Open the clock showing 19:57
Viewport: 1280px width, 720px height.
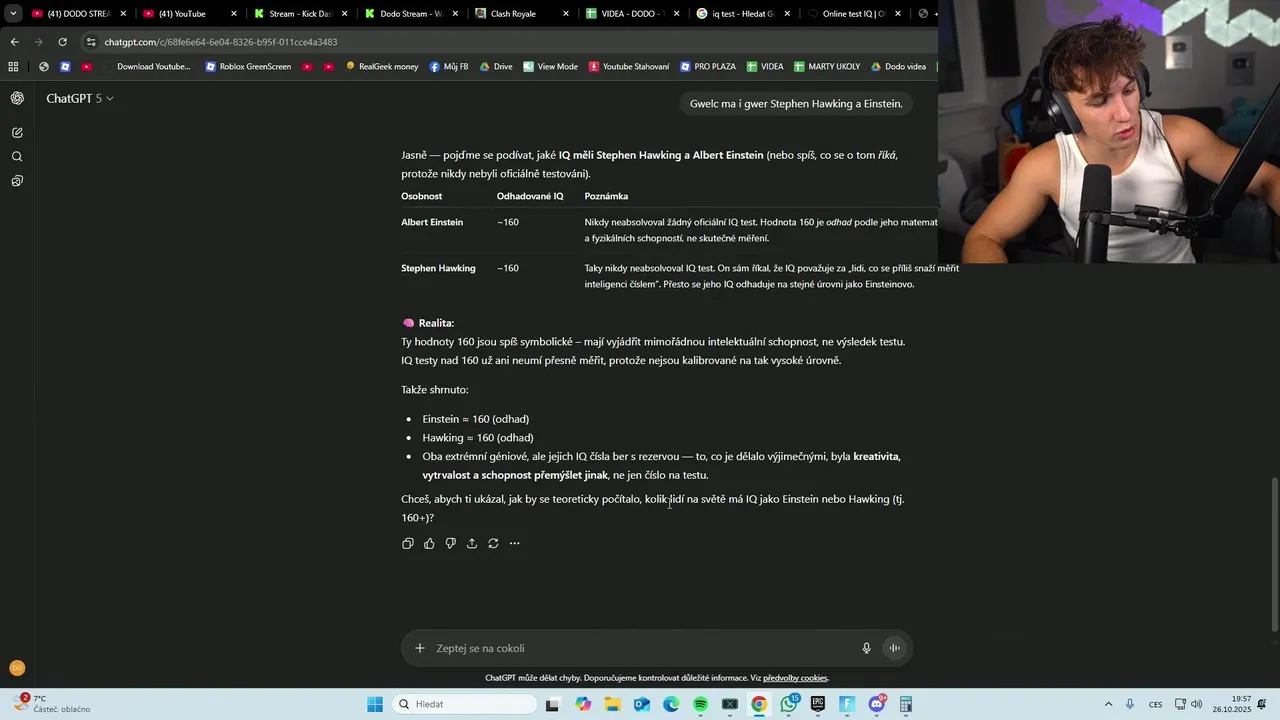(x=1232, y=704)
